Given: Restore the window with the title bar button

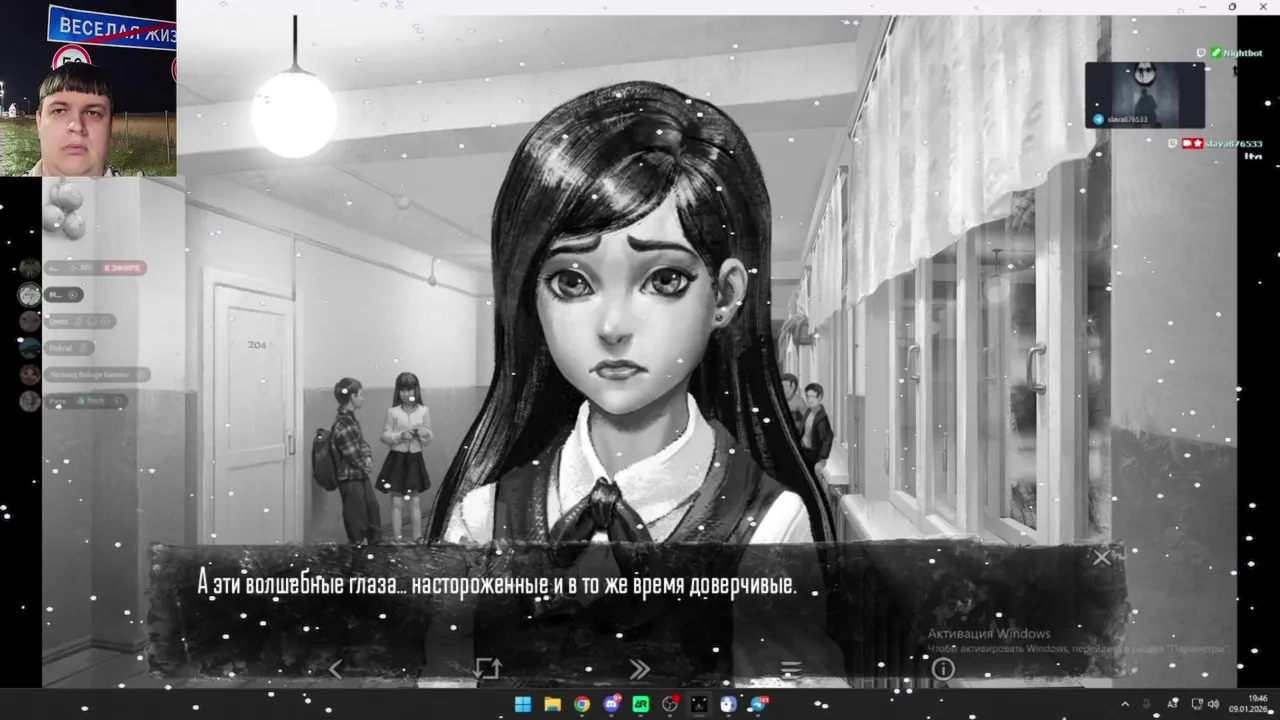Looking at the screenshot, I should tap(1232, 7).
